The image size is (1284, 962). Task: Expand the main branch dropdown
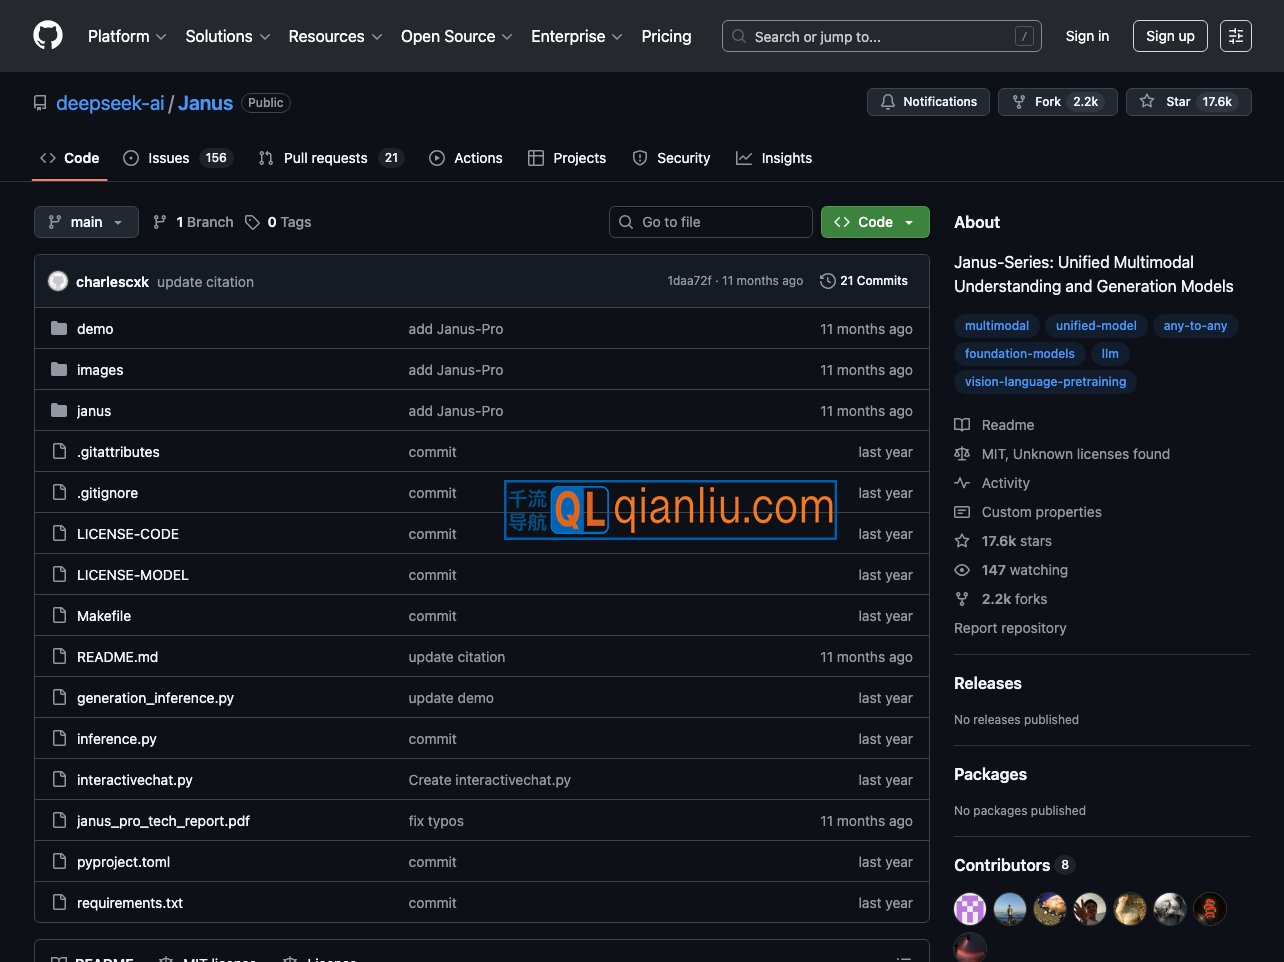pyautogui.click(x=86, y=222)
